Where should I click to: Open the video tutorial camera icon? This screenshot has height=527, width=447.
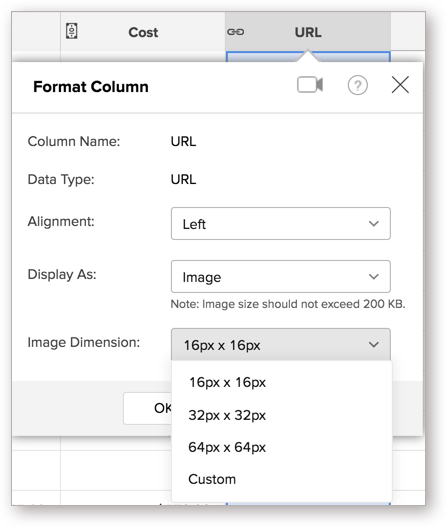pos(310,85)
